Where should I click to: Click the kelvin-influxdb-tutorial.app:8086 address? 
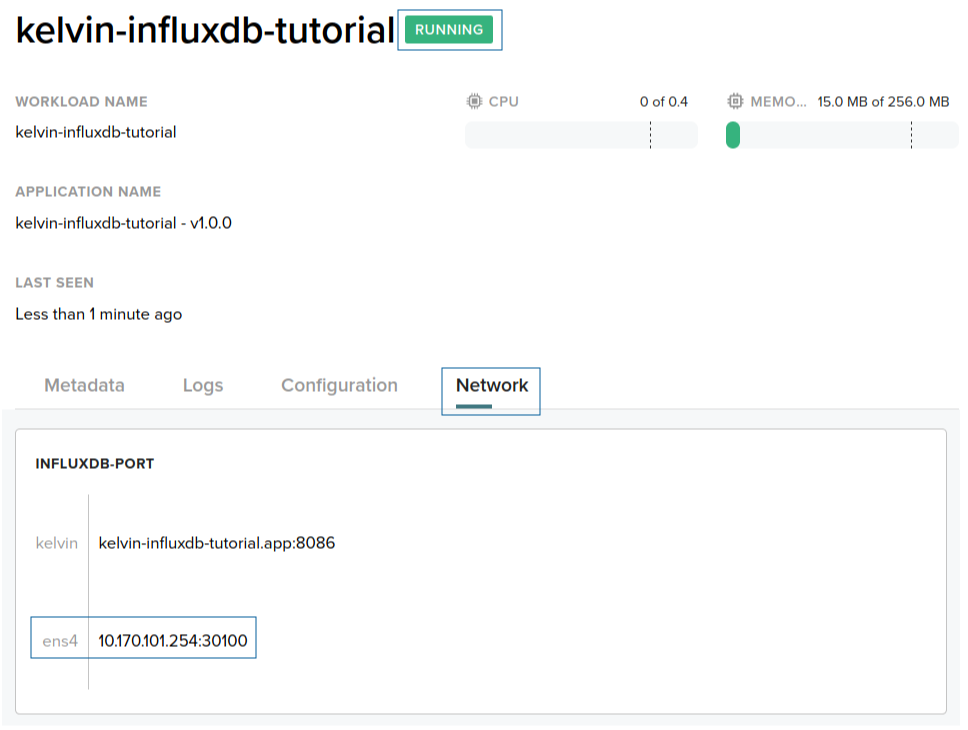pyautogui.click(x=217, y=543)
